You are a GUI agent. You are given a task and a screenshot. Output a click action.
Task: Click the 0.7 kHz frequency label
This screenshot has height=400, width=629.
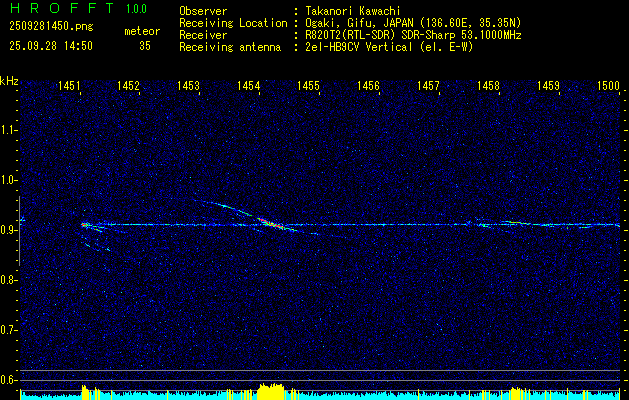(9, 330)
